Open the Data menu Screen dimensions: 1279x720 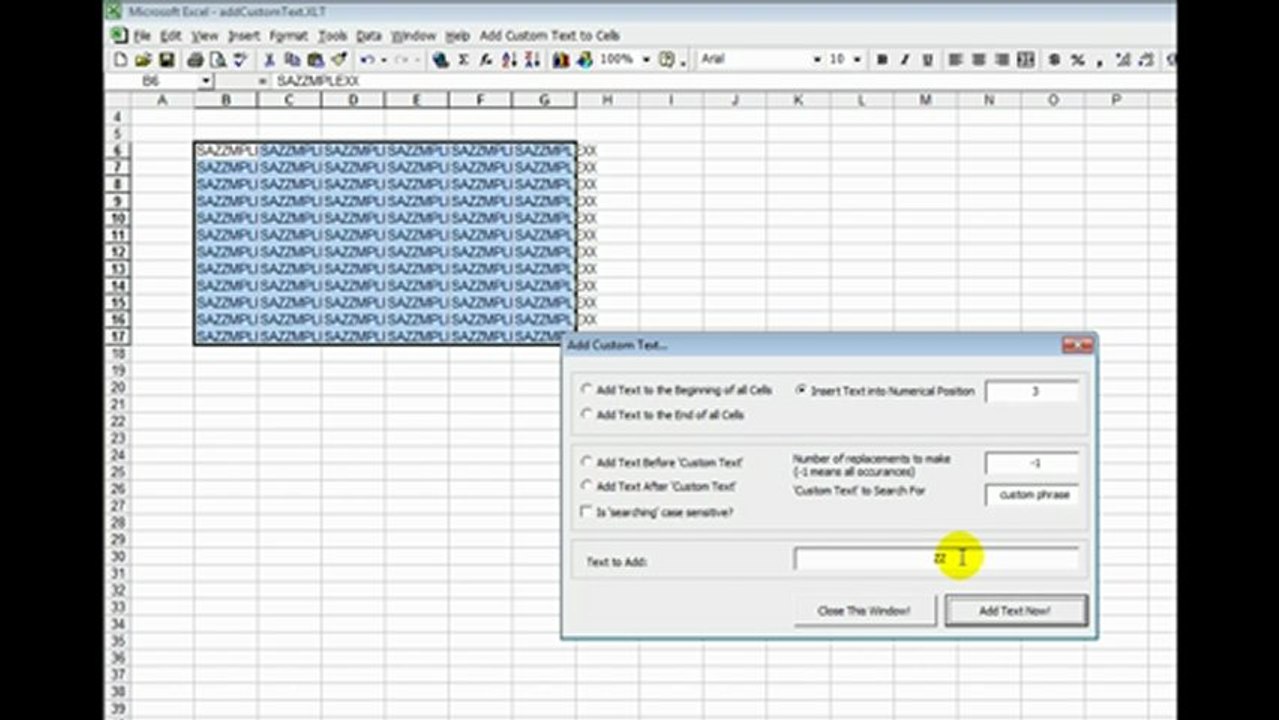click(369, 35)
